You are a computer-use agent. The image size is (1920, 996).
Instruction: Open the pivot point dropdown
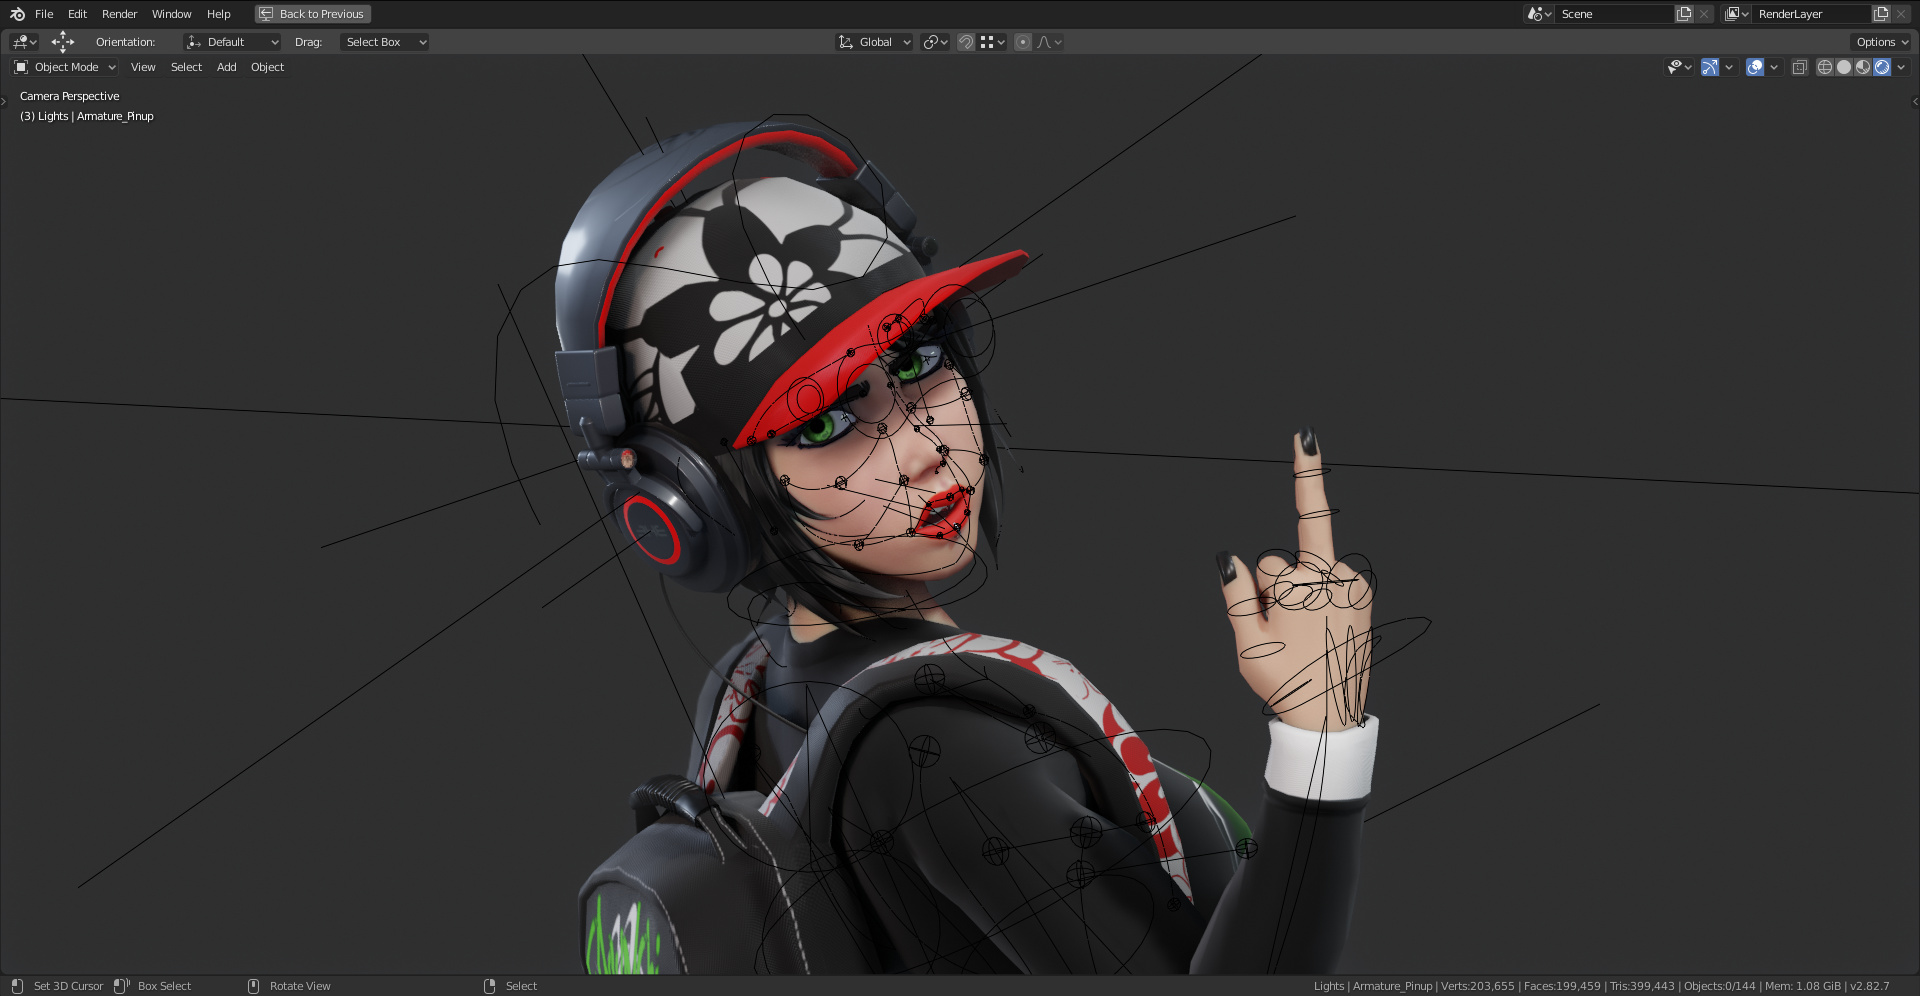[935, 42]
